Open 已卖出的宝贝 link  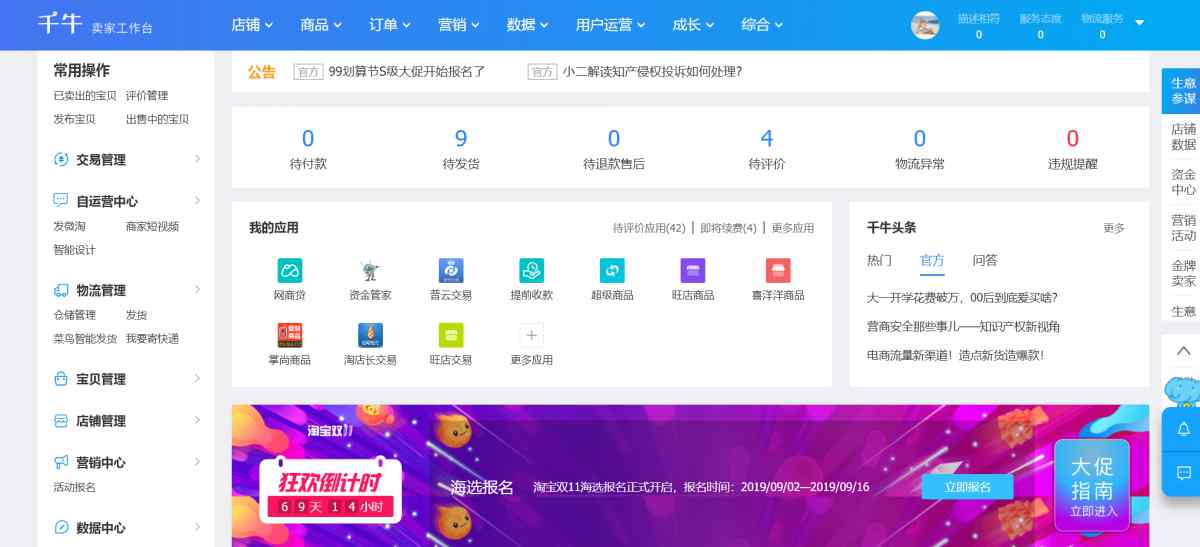85,96
